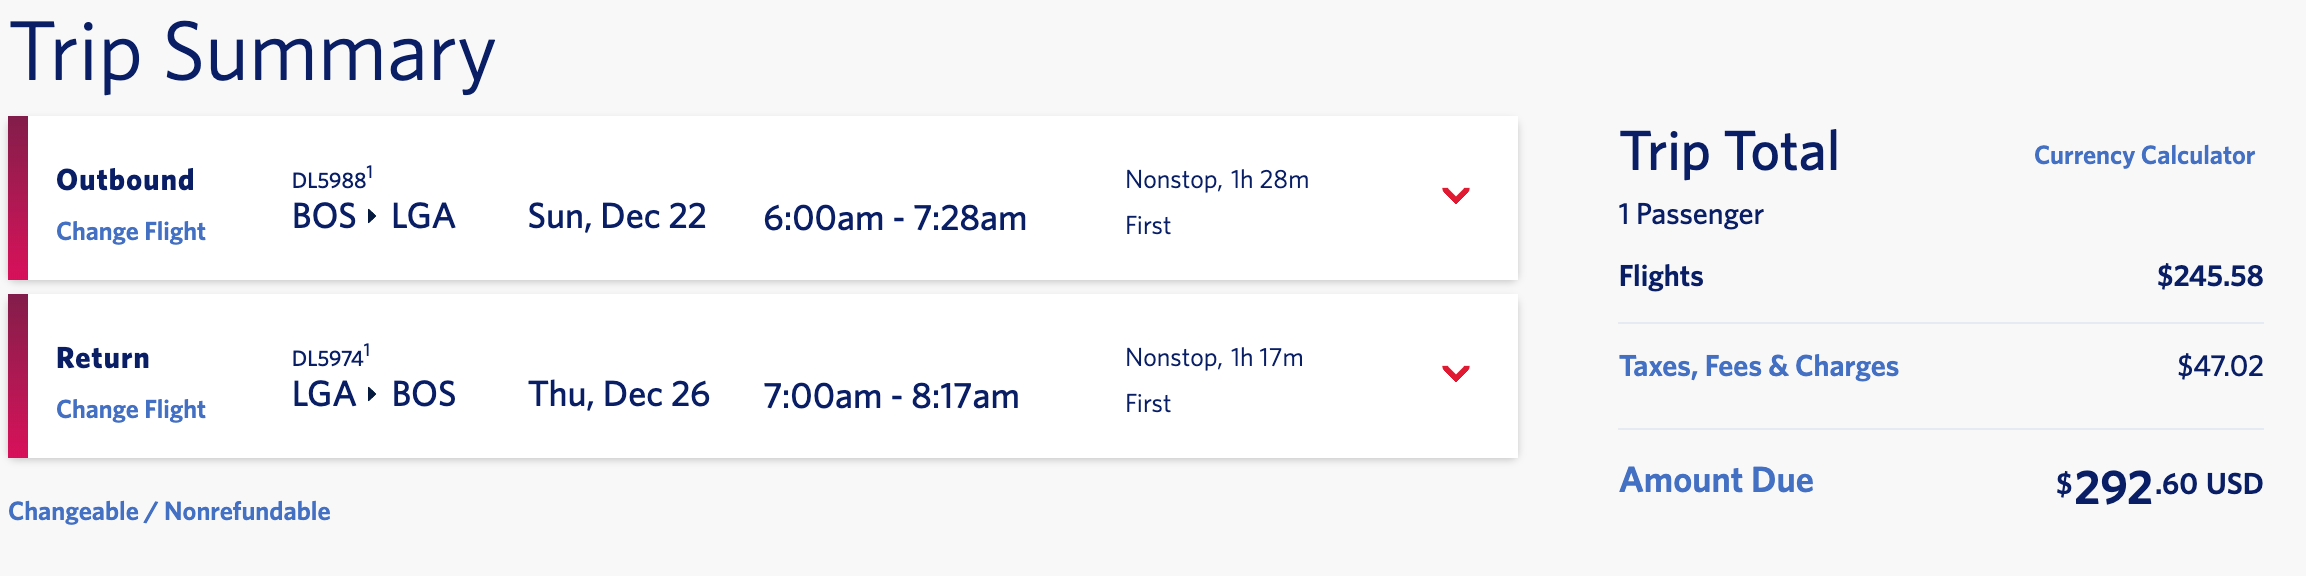Click the footnote marker on DL5988

[x=369, y=172]
